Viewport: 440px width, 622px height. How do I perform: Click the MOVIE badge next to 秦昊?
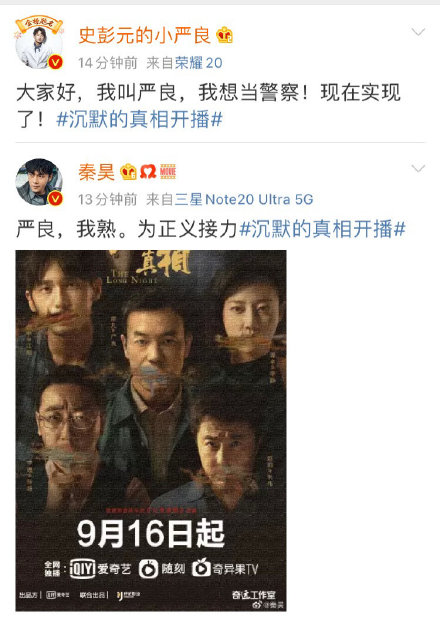[168, 172]
